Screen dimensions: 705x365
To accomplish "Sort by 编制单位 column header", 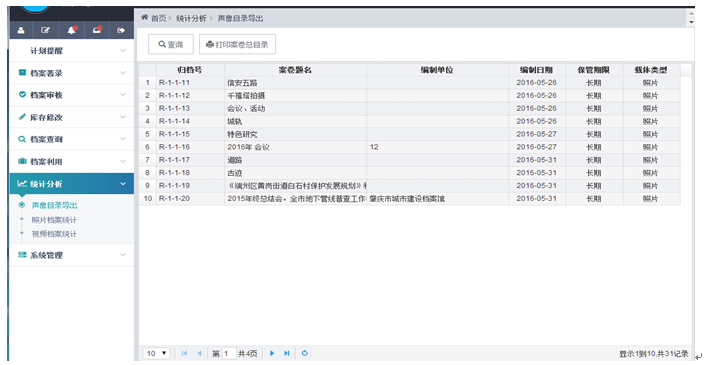I will pos(437,70).
